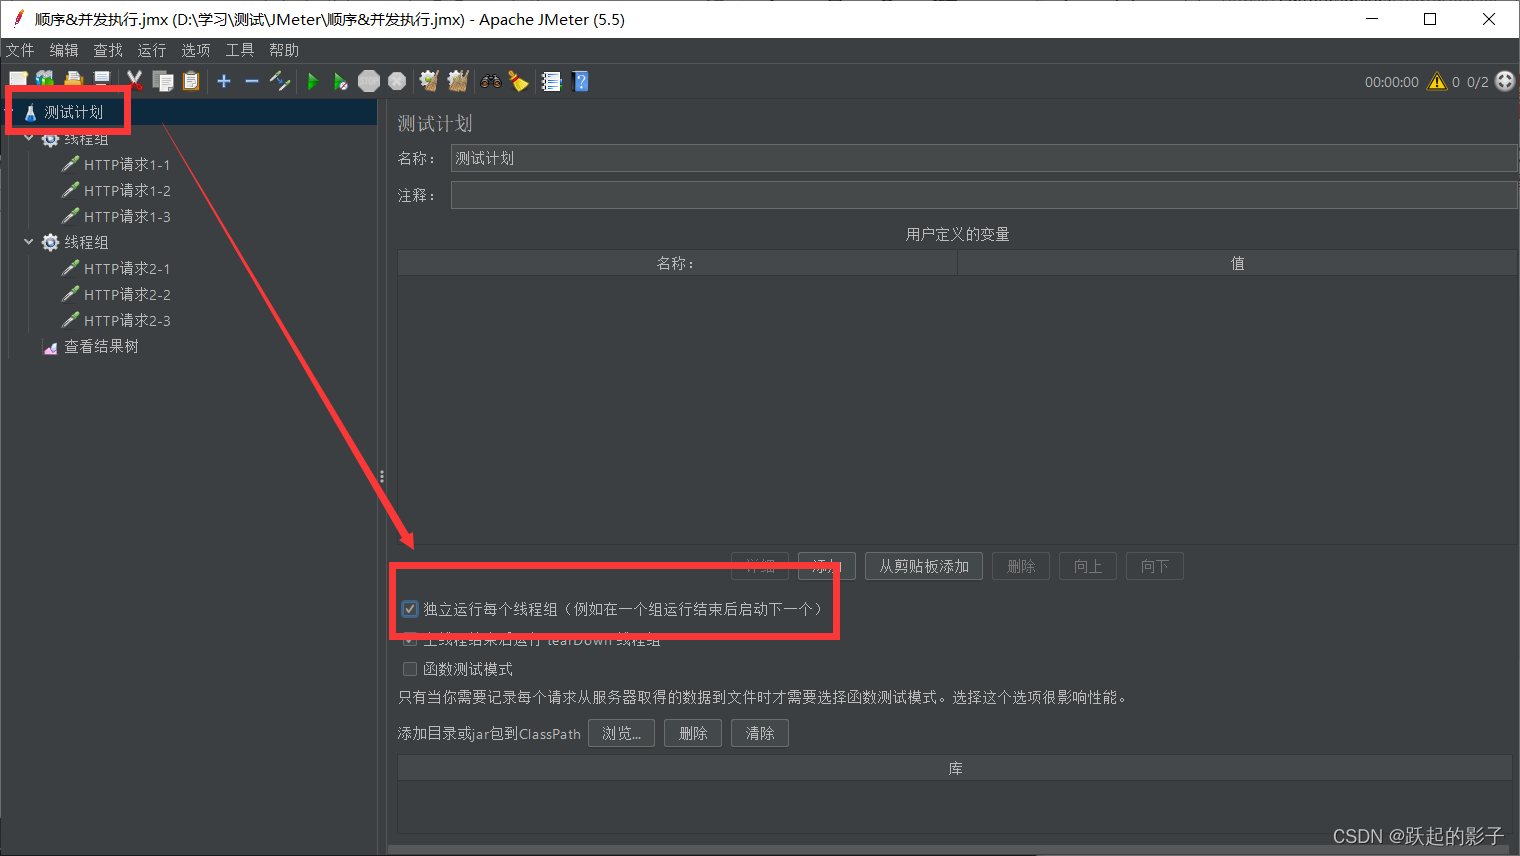Collapse all nodes with minus icon
The height and width of the screenshot is (856, 1520).
tap(252, 81)
